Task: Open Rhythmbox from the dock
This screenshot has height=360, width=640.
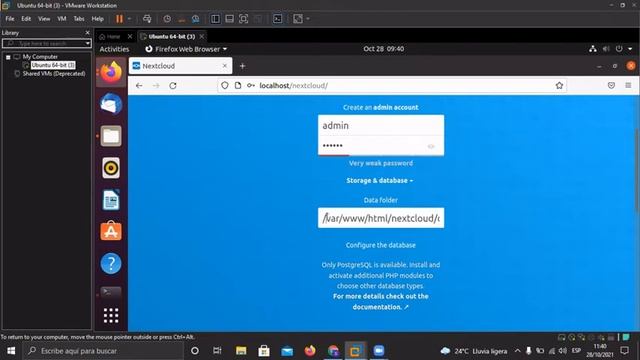Action: point(111,168)
